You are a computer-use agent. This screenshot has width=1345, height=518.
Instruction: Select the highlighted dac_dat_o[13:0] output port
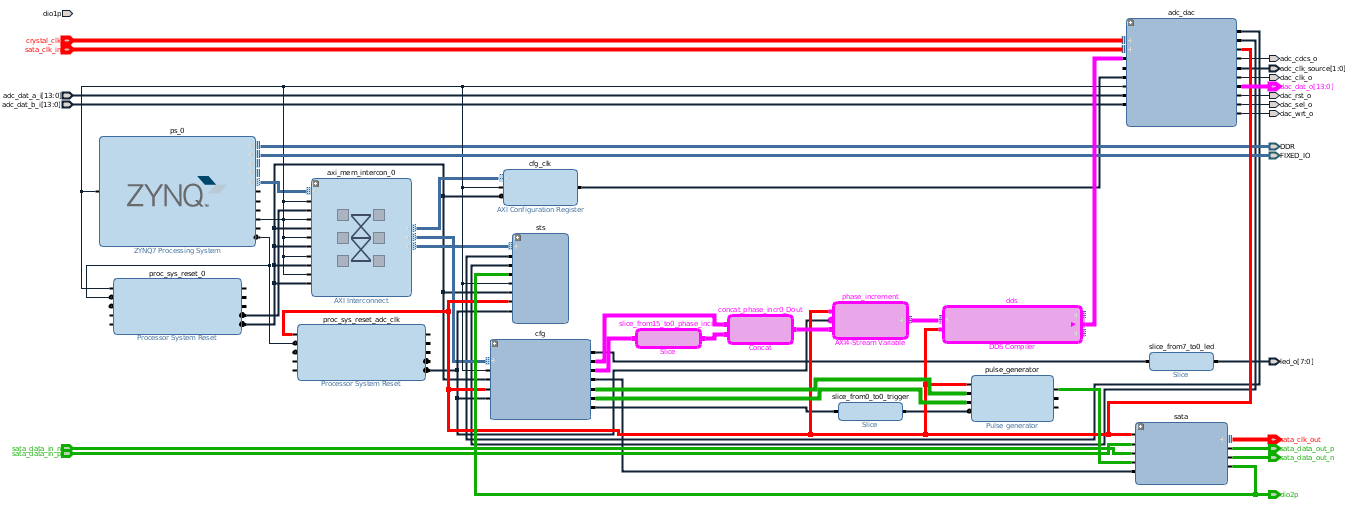tap(1274, 86)
